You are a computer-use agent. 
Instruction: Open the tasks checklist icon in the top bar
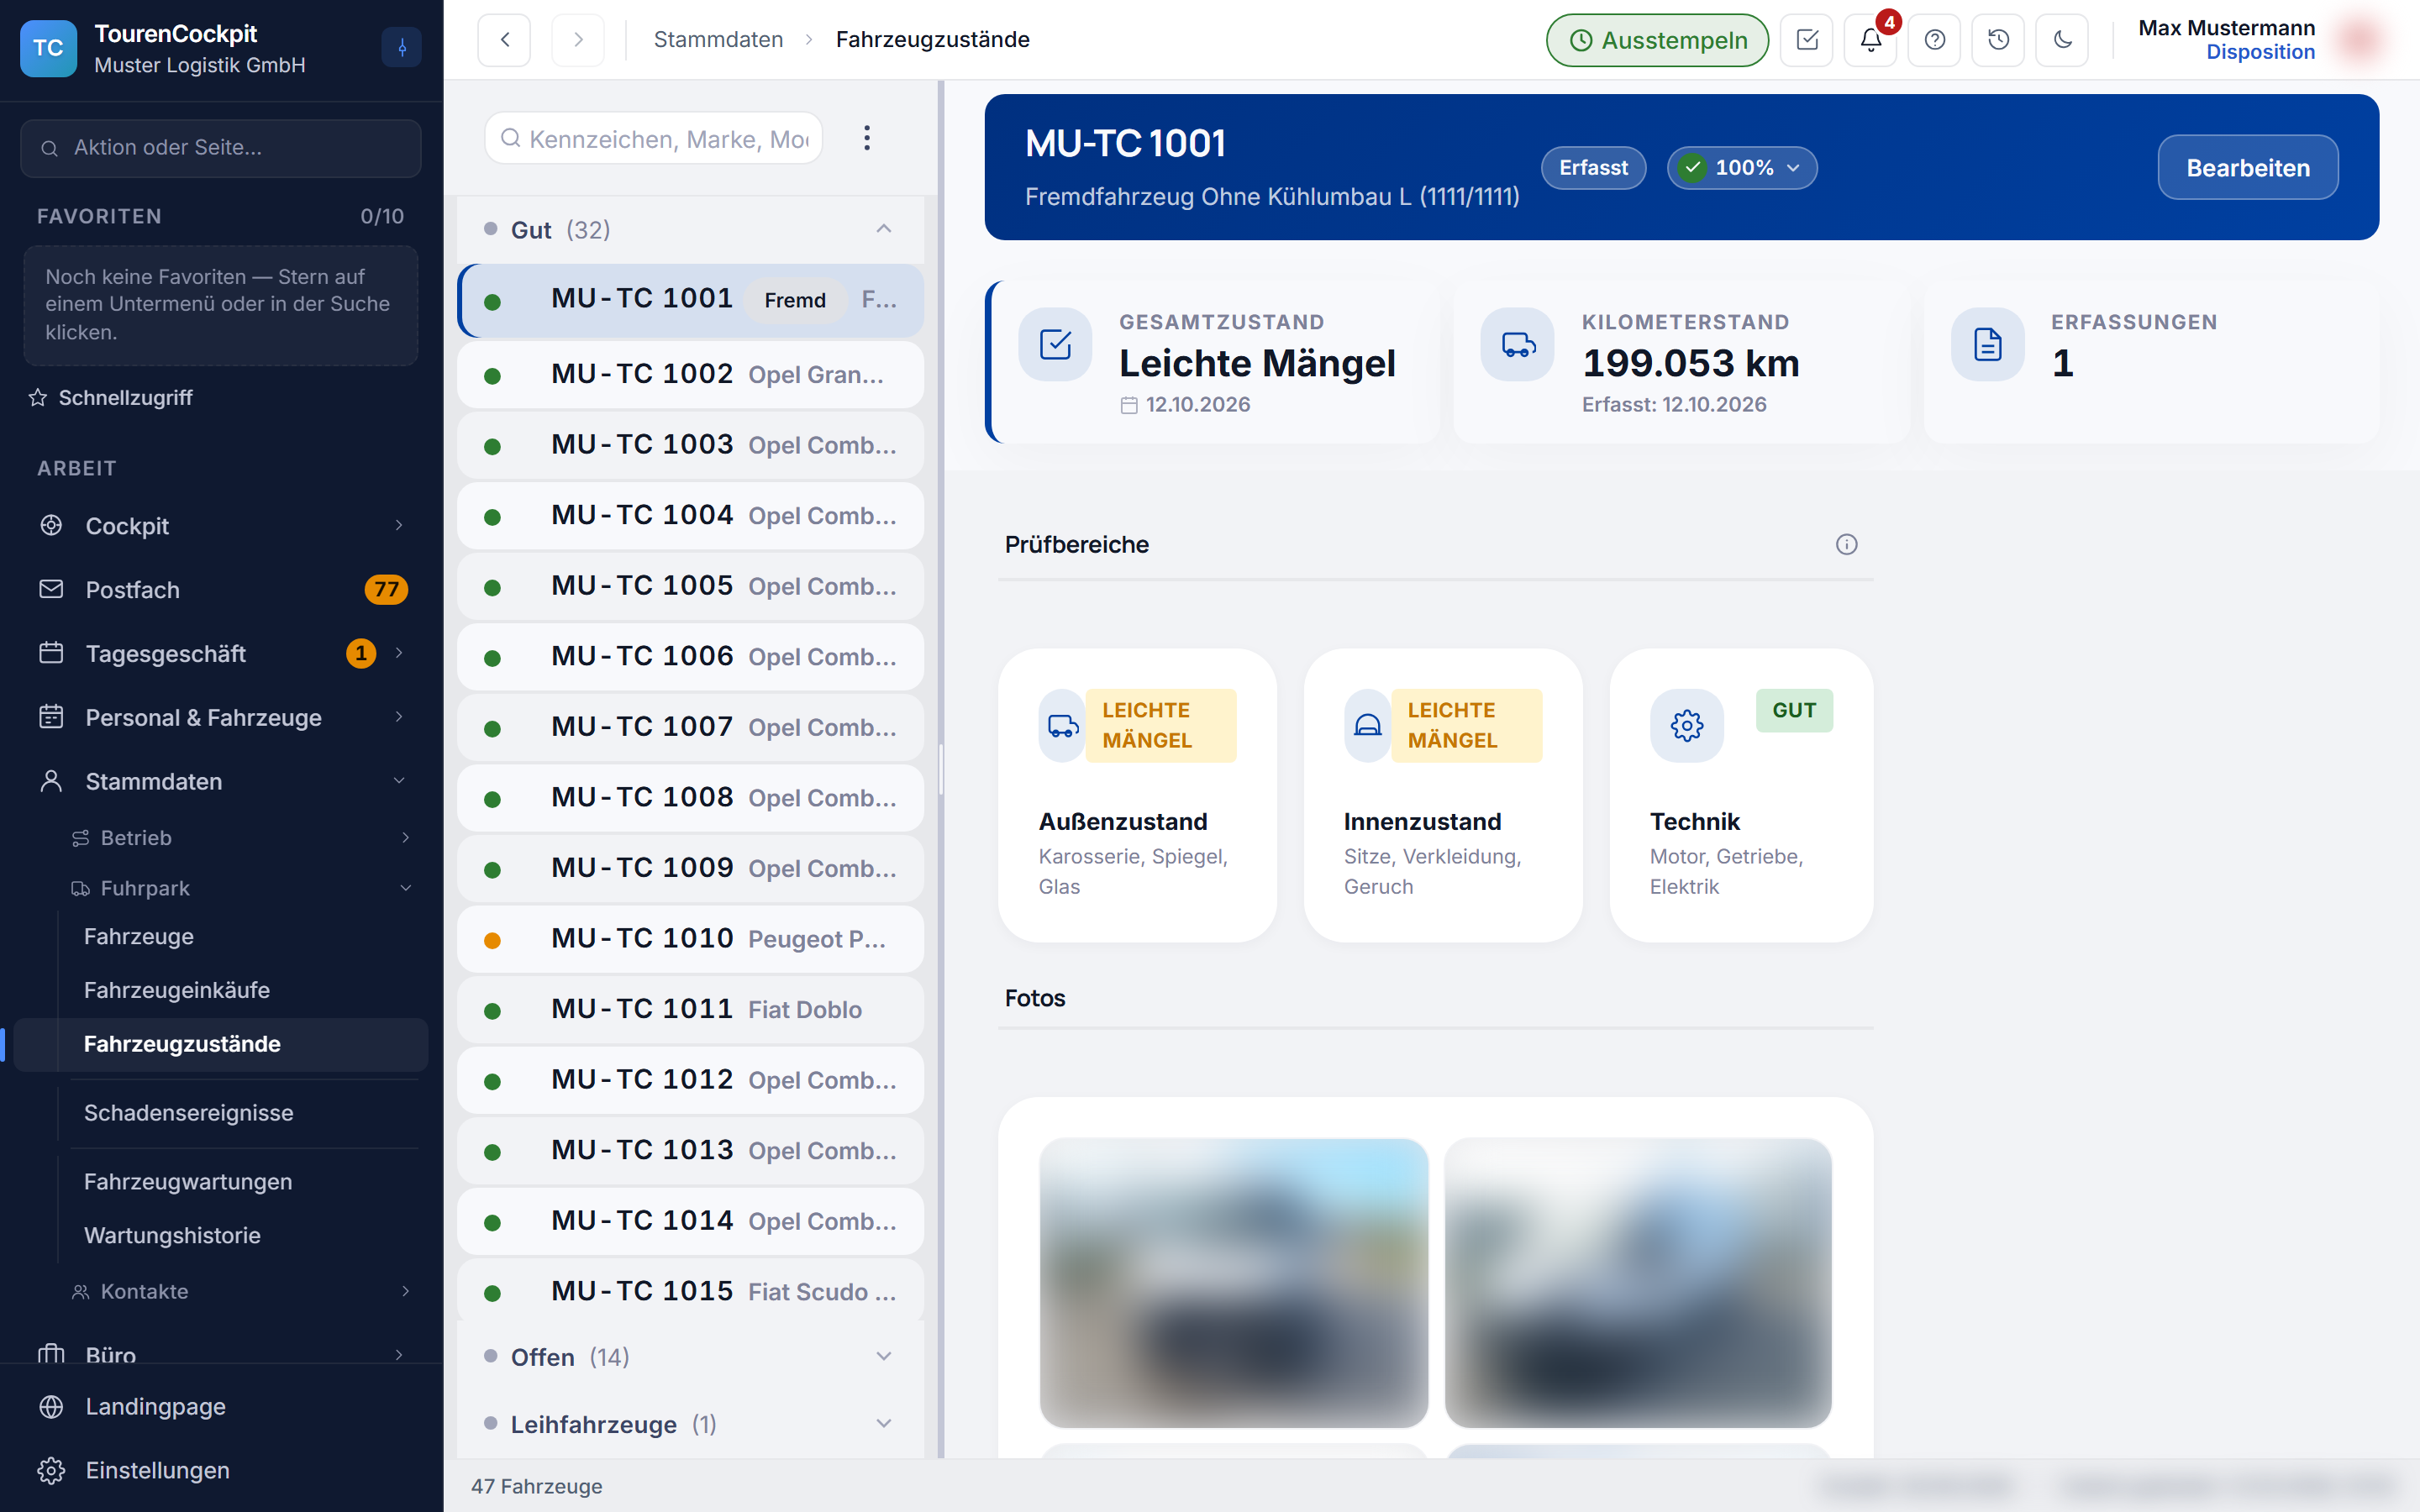[x=1807, y=40]
